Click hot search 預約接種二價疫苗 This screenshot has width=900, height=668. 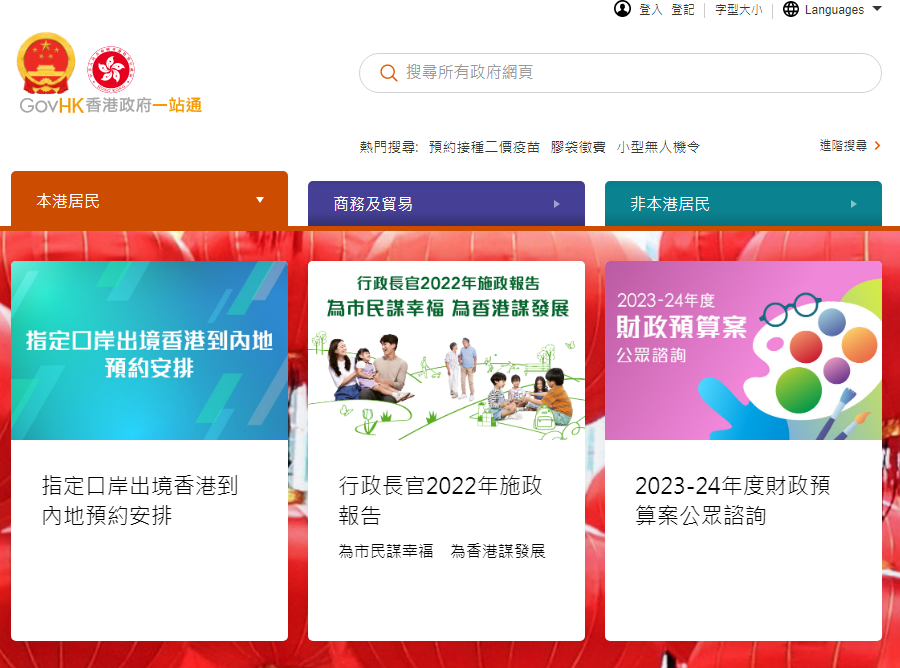(484, 147)
